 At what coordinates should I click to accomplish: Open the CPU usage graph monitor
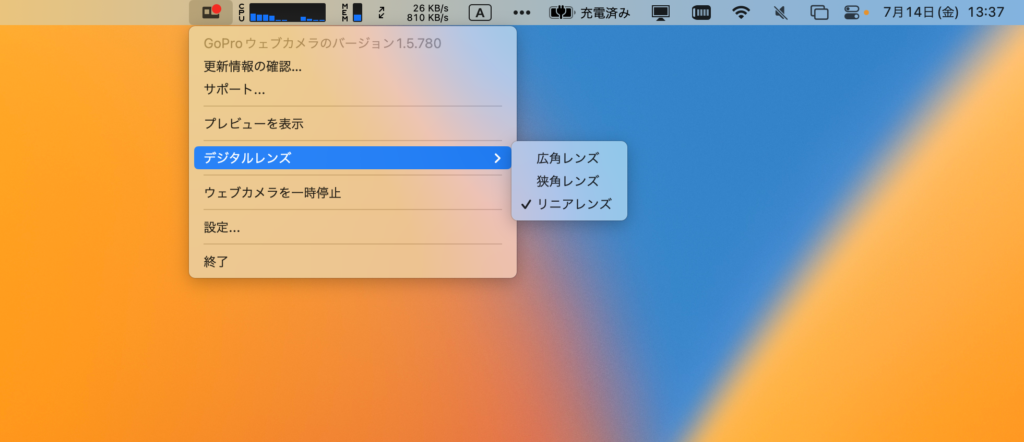[x=280, y=13]
